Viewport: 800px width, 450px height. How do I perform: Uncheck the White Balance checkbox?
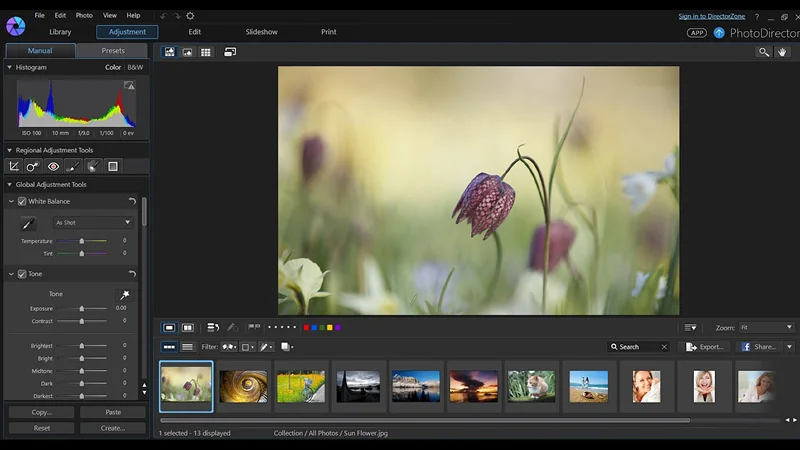point(22,201)
